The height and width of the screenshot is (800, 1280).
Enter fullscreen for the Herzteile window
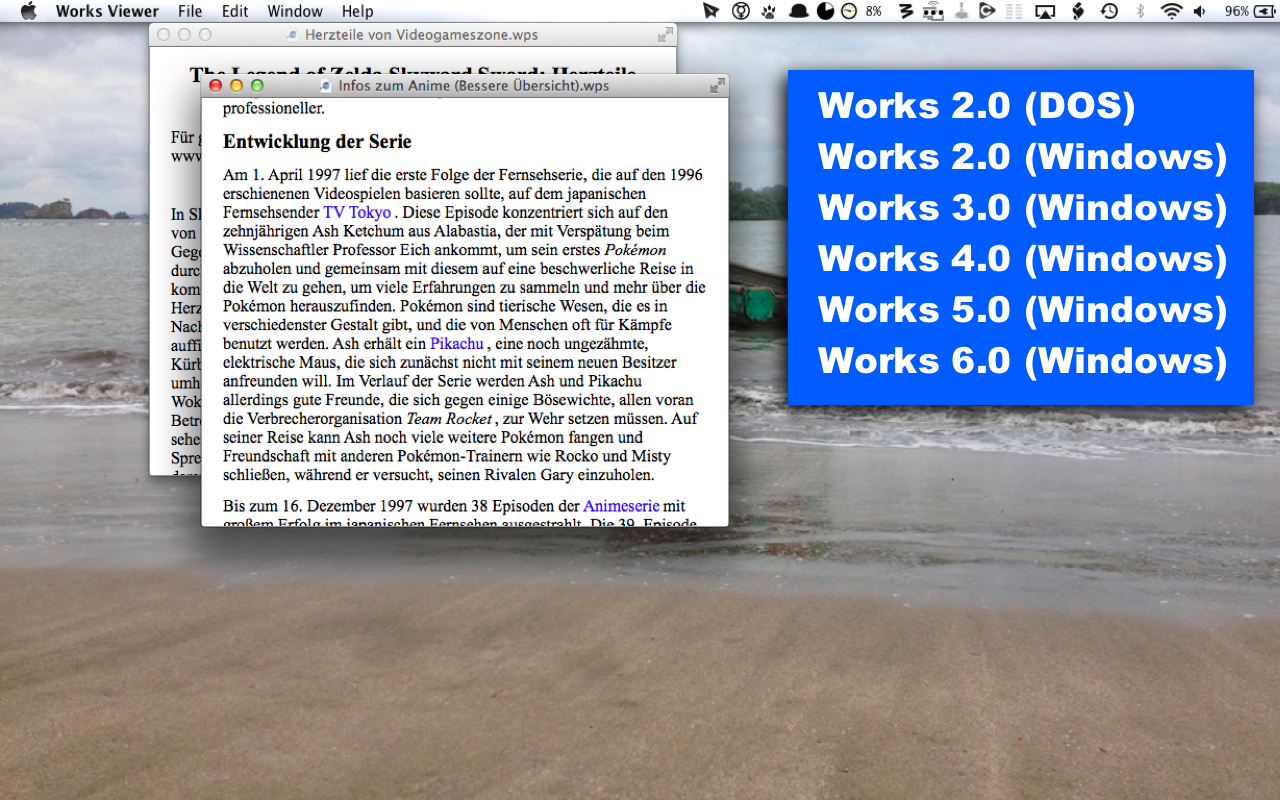665,35
